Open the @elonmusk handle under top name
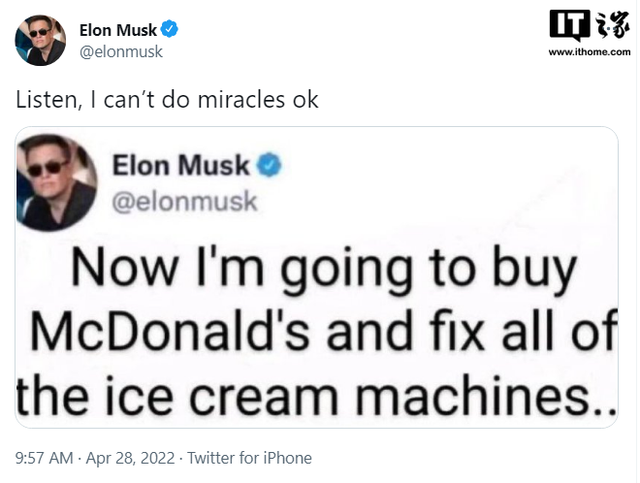The image size is (640, 483). [x=121, y=52]
